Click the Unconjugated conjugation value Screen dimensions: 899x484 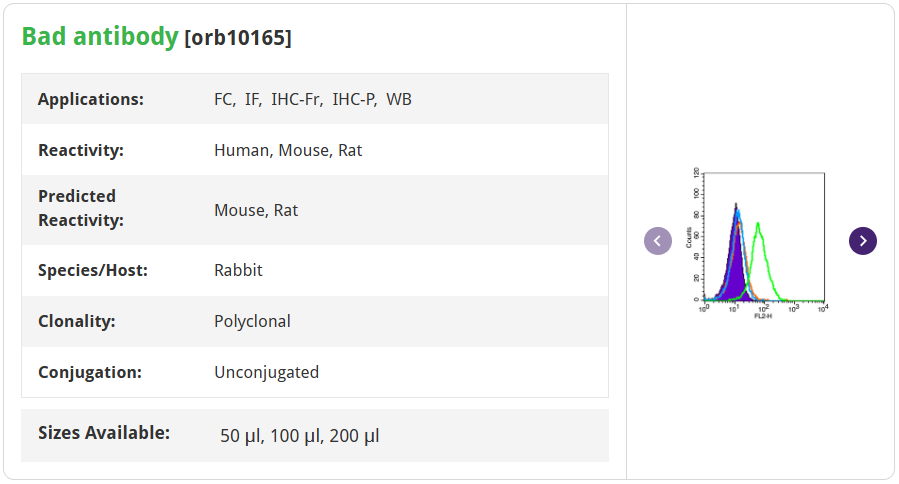(267, 372)
